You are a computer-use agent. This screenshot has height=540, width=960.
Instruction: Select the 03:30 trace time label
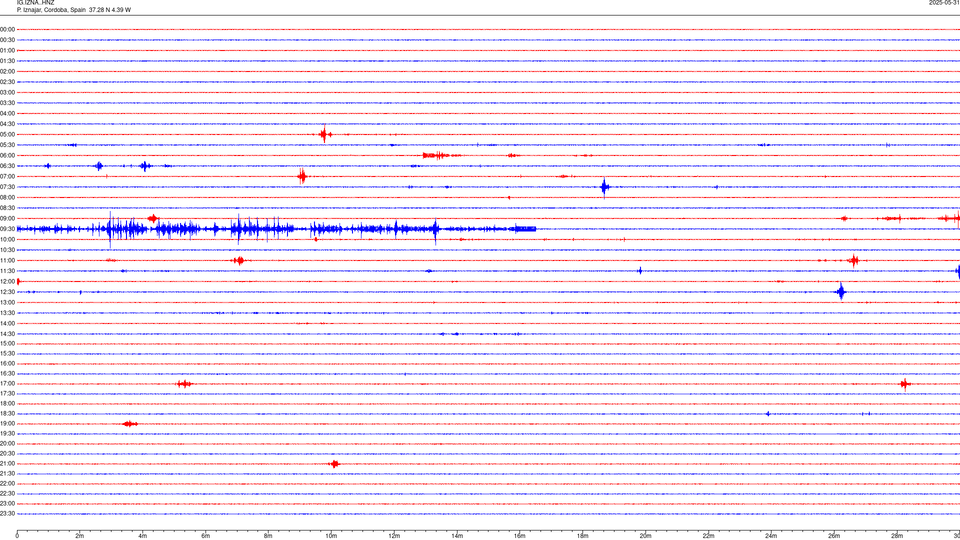(7, 103)
